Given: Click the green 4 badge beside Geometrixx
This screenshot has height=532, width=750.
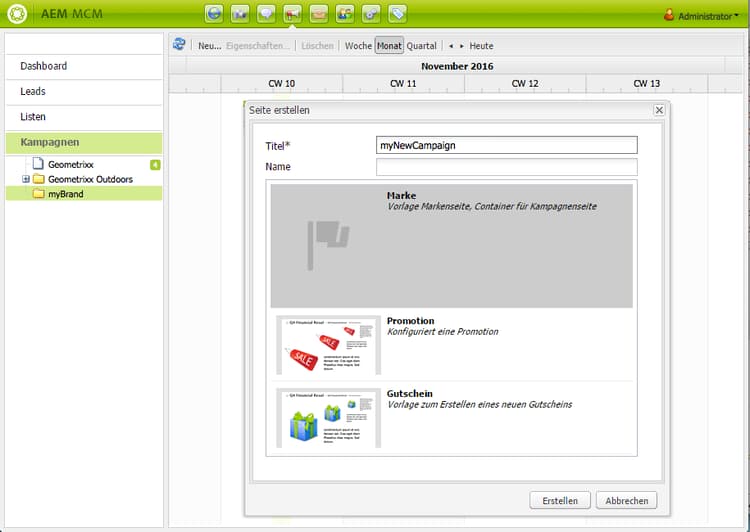Looking at the screenshot, I should point(155,165).
